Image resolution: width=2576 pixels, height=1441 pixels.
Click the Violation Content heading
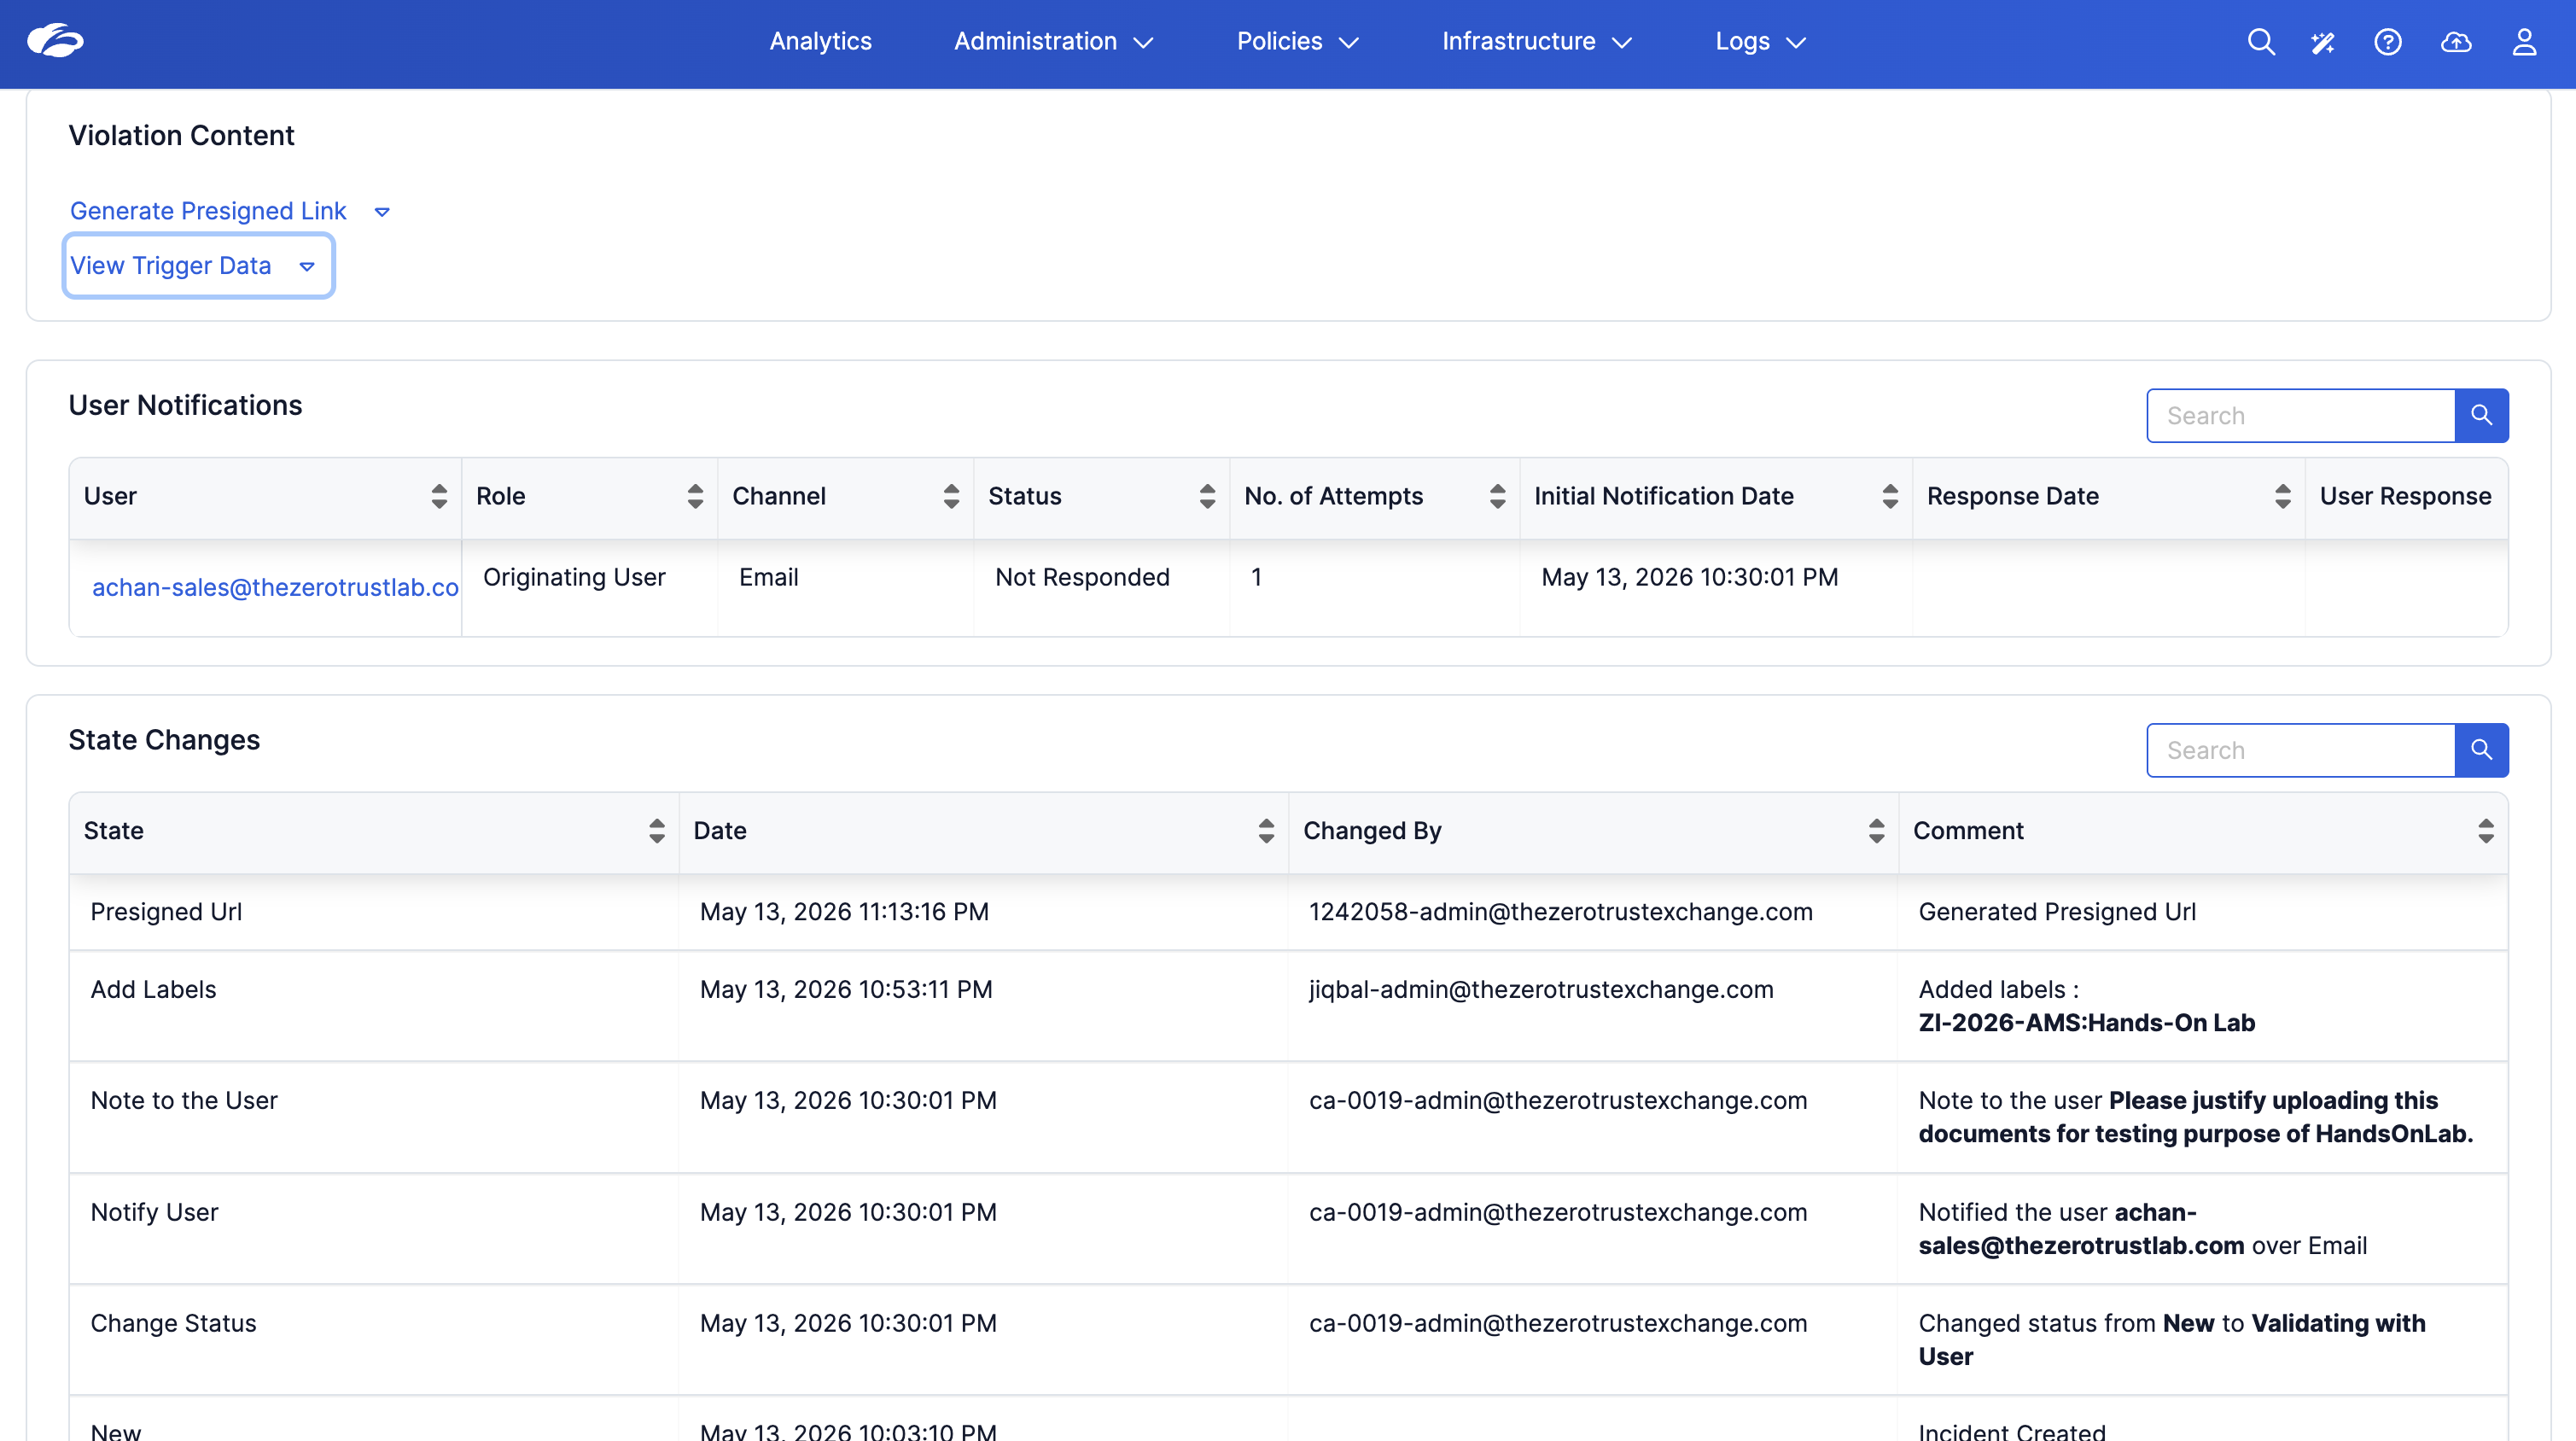[181, 135]
